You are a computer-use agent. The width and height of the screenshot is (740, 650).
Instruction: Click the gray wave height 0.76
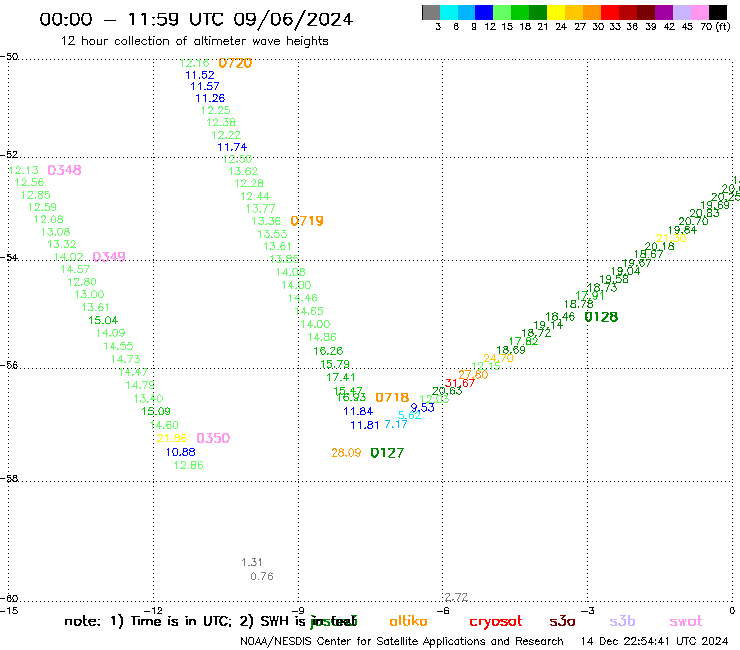click(262, 576)
